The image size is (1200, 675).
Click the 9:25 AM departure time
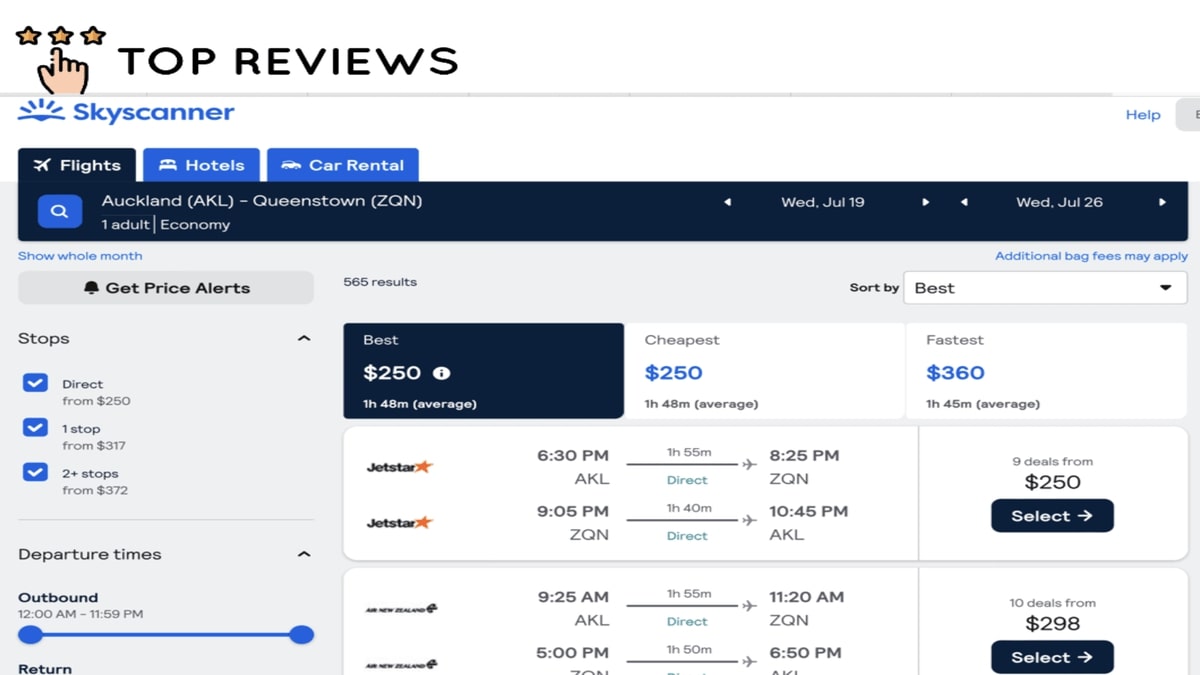tap(573, 597)
